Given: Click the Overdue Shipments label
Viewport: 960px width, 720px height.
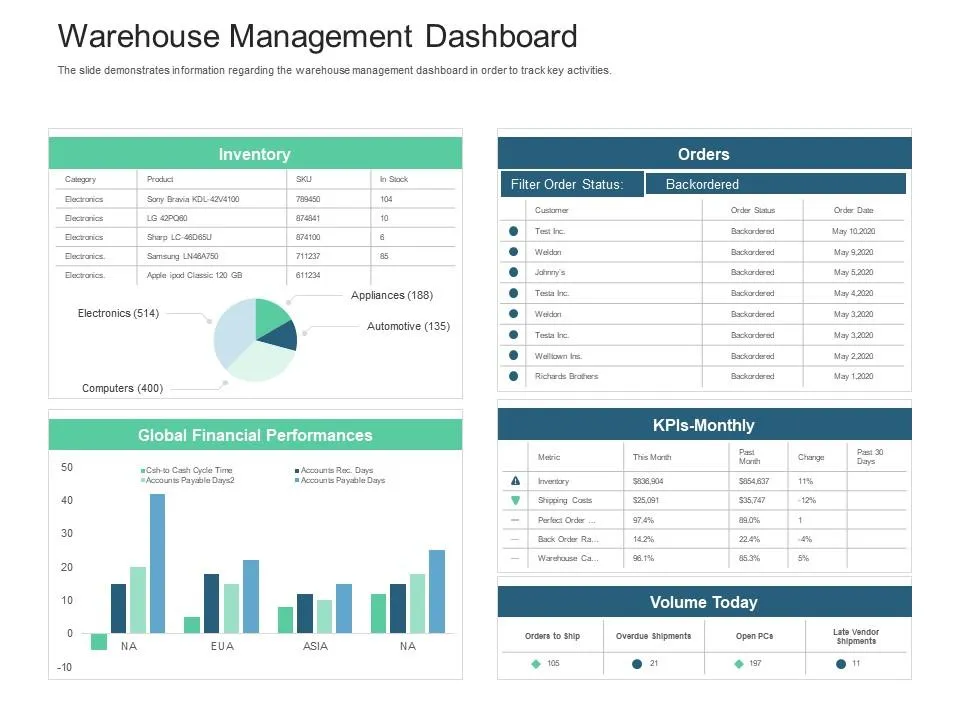Looking at the screenshot, I should click(x=653, y=636).
